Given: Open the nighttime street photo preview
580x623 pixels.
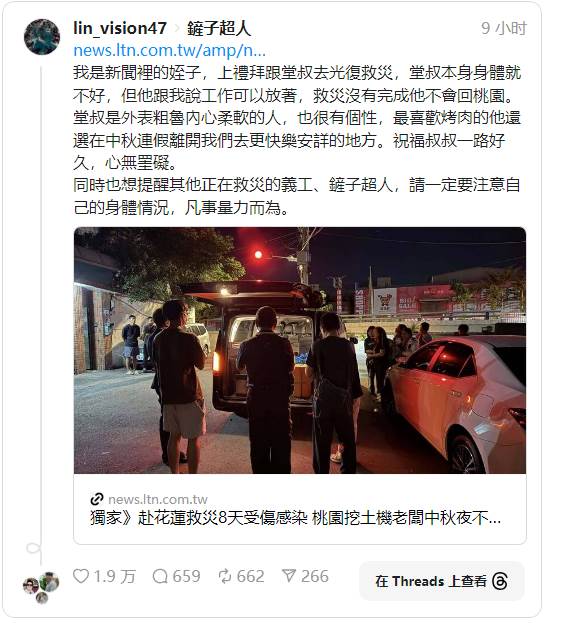Looking at the screenshot, I should tap(300, 350).
